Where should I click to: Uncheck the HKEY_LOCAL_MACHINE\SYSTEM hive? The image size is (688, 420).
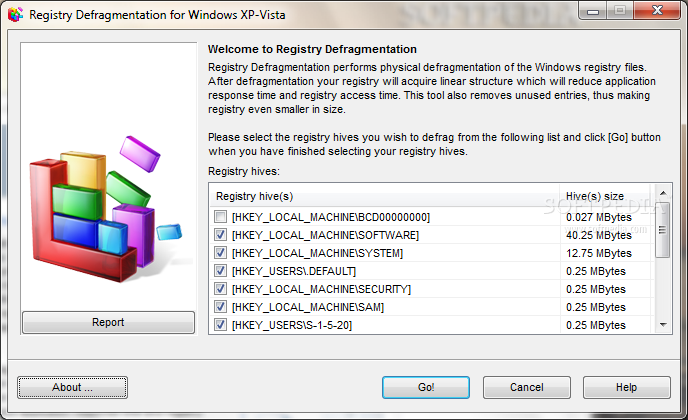(x=220, y=253)
